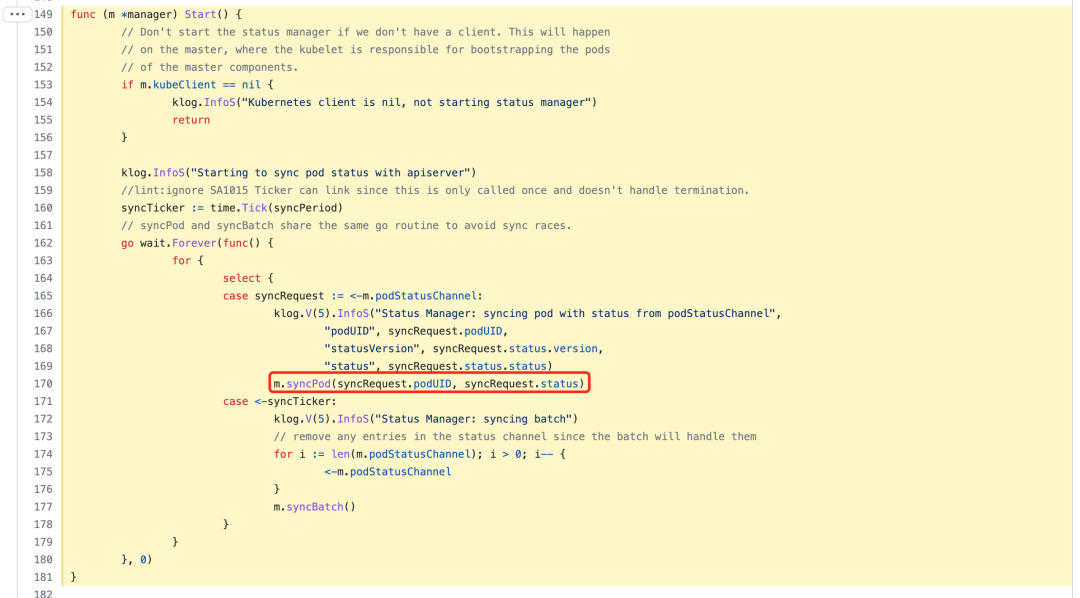Open the ellipsis menu beside line 149
Image resolution: width=1080 pixels, height=598 pixels.
(17, 14)
